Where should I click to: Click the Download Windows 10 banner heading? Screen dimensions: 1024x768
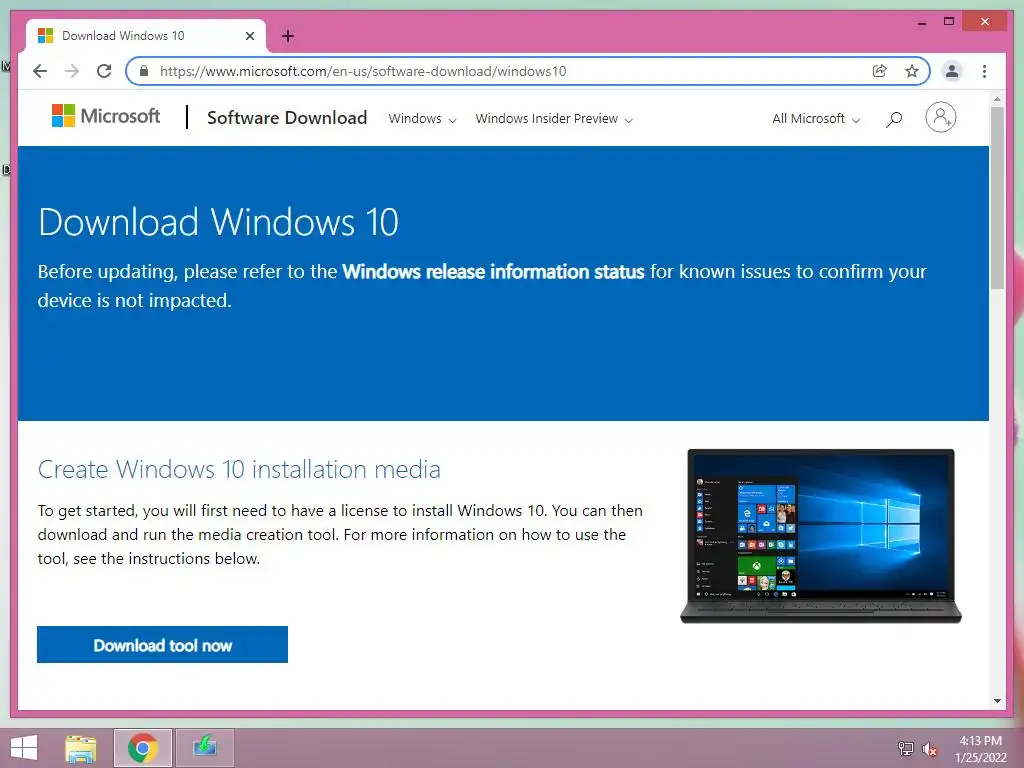218,222
